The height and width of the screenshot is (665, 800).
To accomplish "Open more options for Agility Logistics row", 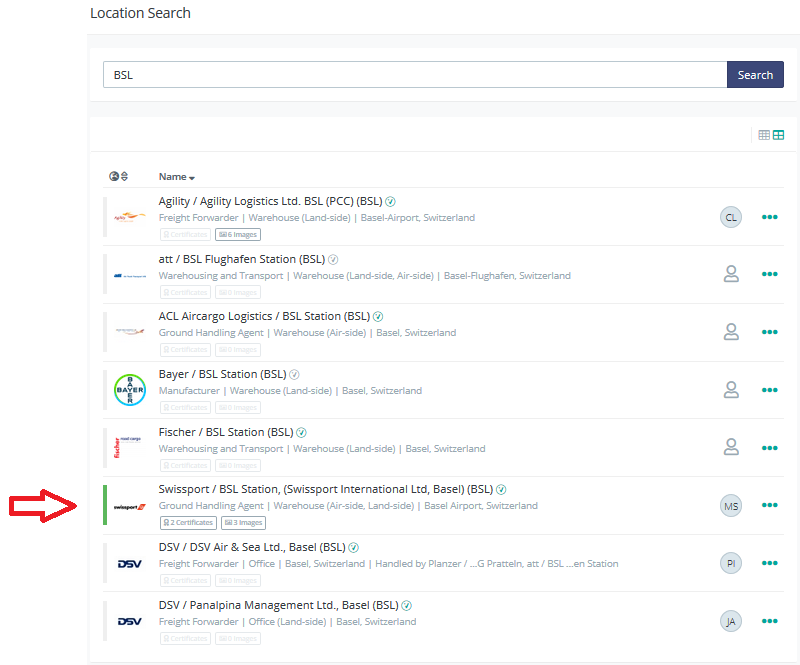I will [x=769, y=217].
